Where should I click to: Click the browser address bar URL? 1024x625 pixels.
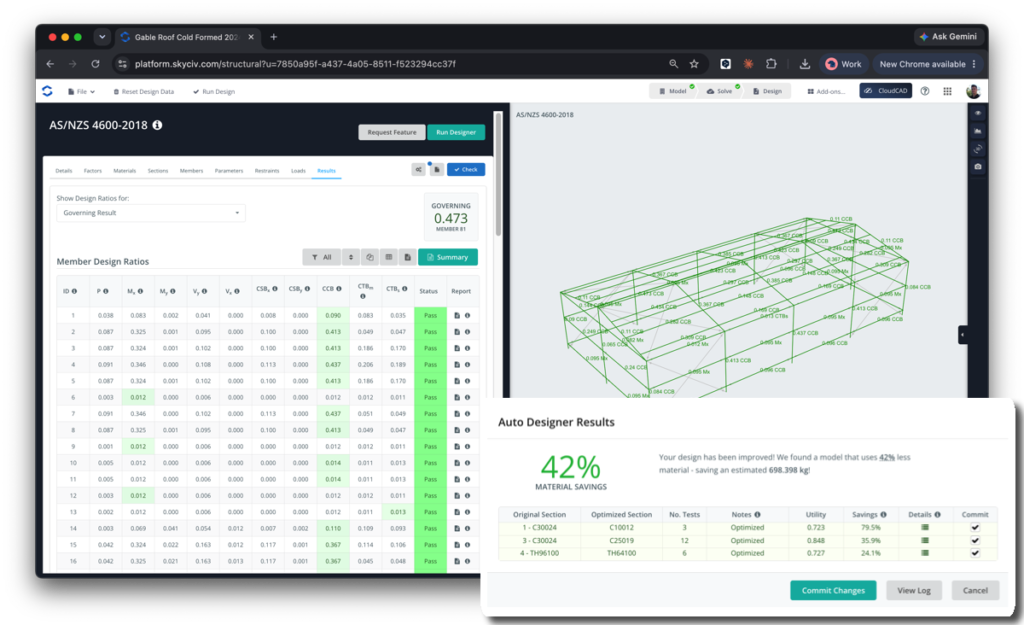(x=295, y=64)
